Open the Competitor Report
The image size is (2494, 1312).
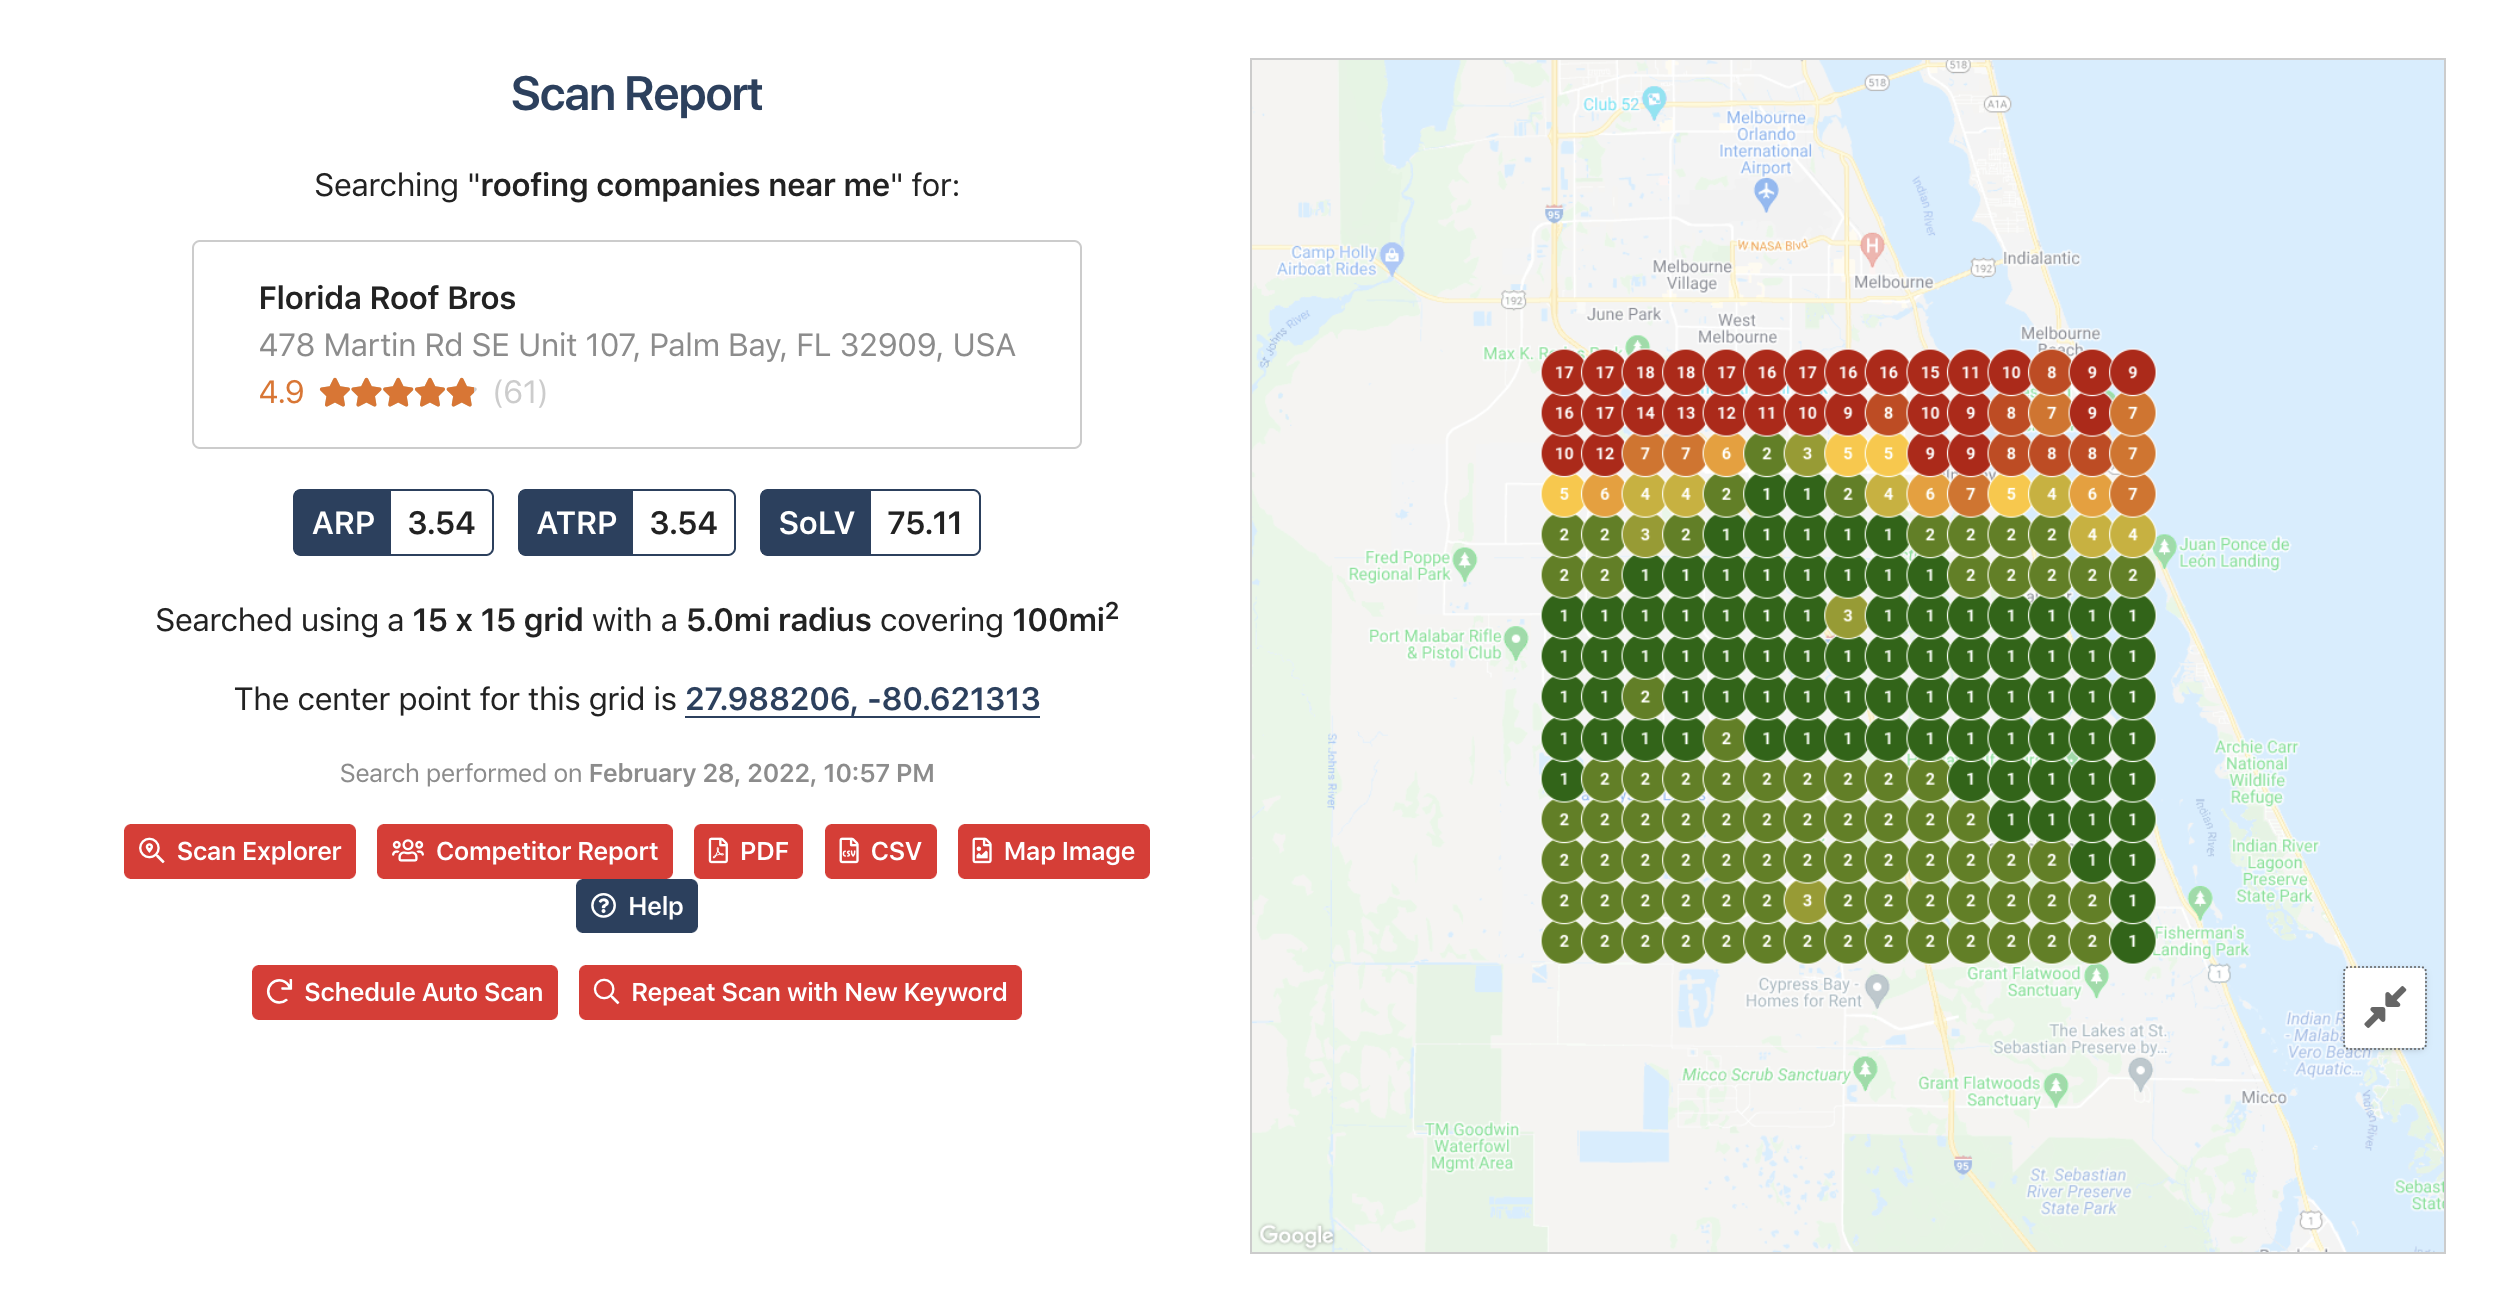pyautogui.click(x=525, y=851)
